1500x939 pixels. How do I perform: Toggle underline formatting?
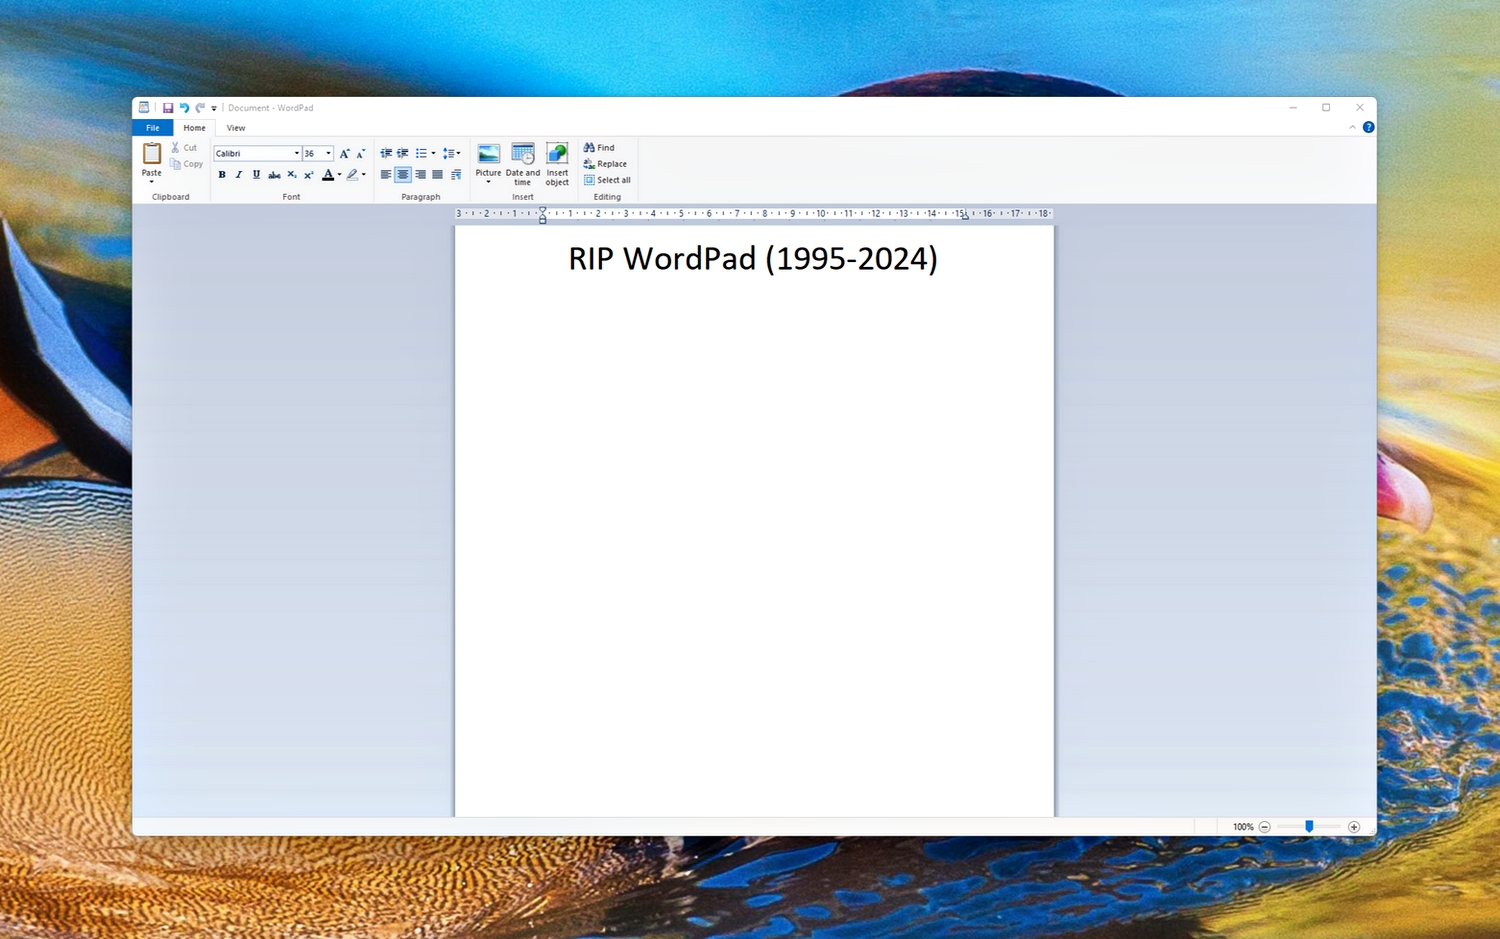coord(256,175)
